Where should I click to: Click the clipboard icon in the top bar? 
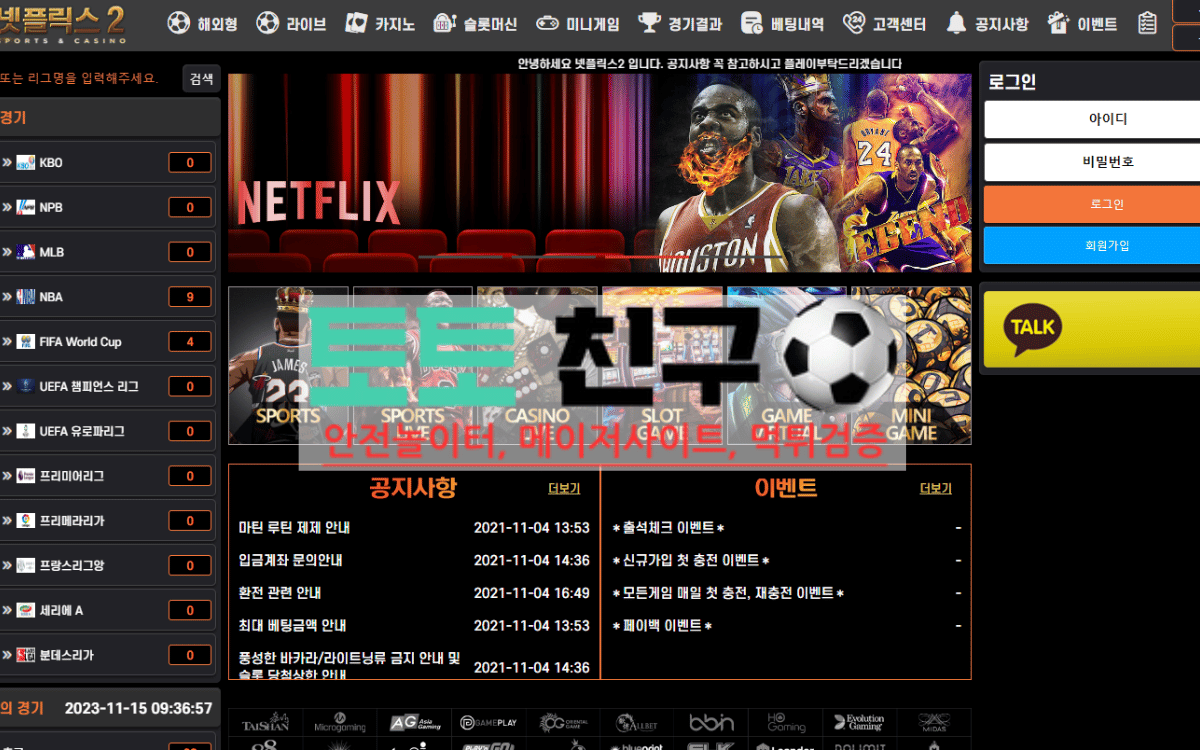[1148, 23]
